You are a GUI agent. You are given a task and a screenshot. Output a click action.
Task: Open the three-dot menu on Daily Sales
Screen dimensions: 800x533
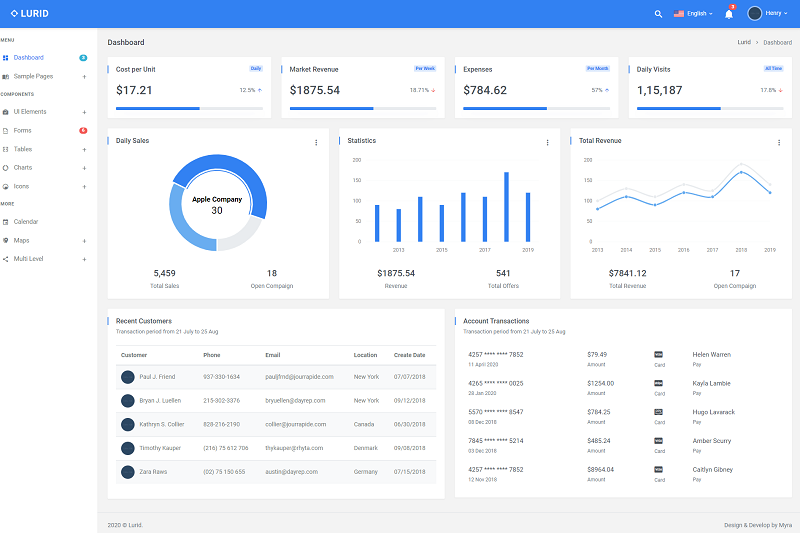pos(316,142)
